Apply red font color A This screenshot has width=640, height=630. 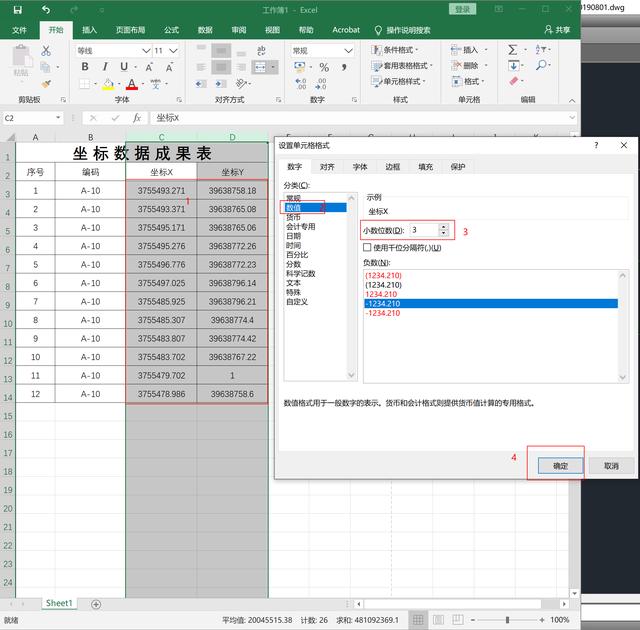click(131, 84)
